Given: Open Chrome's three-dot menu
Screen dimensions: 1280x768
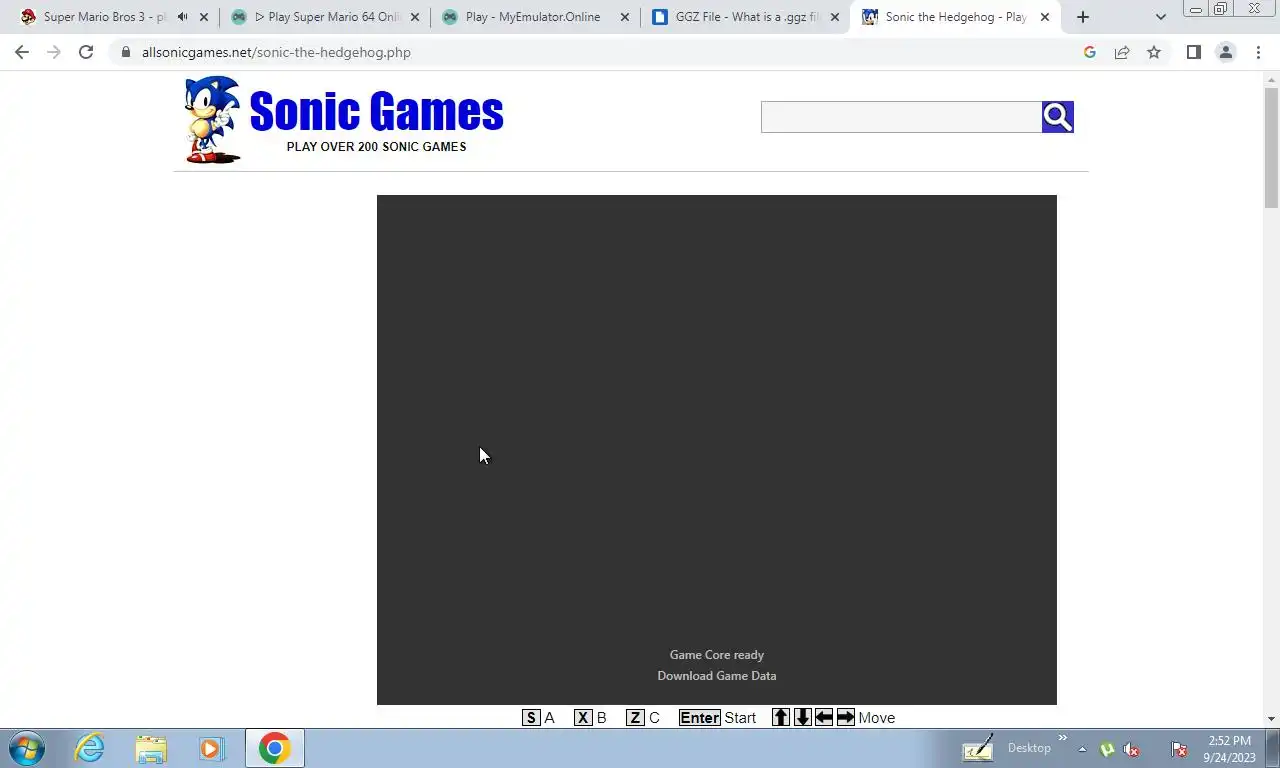Looking at the screenshot, I should pyautogui.click(x=1258, y=52).
